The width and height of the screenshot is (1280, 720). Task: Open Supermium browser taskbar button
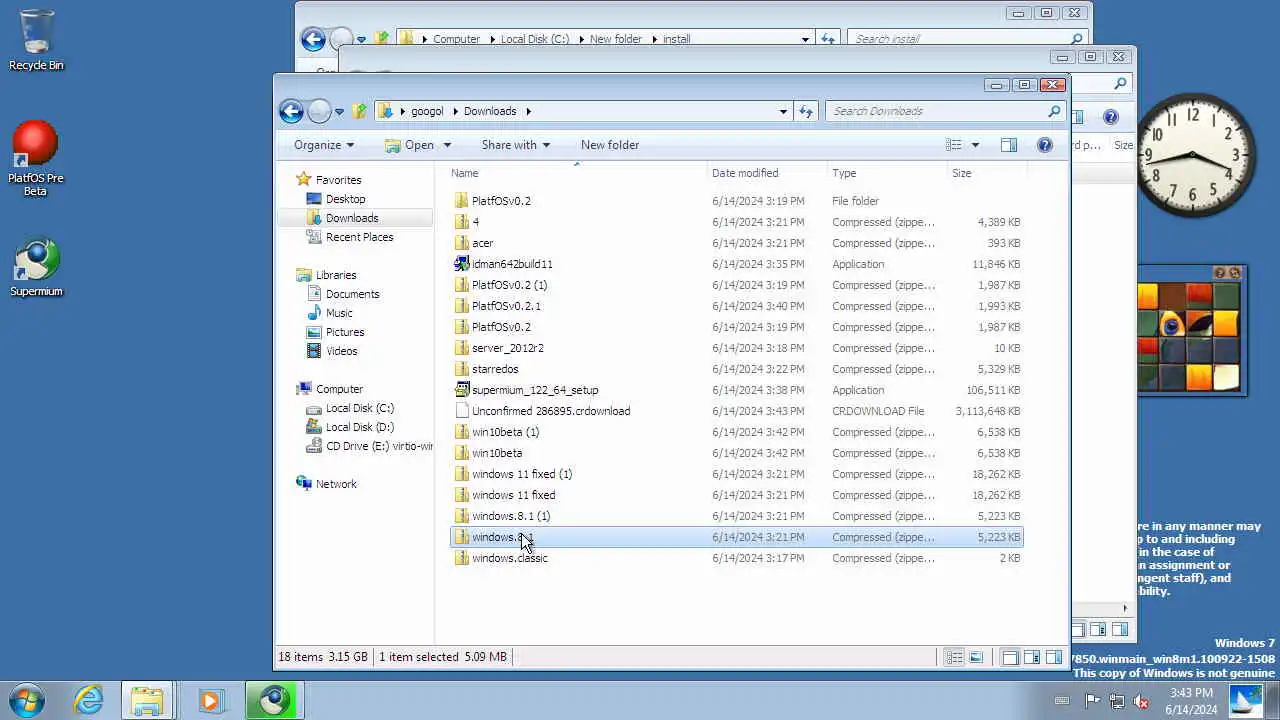pyautogui.click(x=273, y=700)
